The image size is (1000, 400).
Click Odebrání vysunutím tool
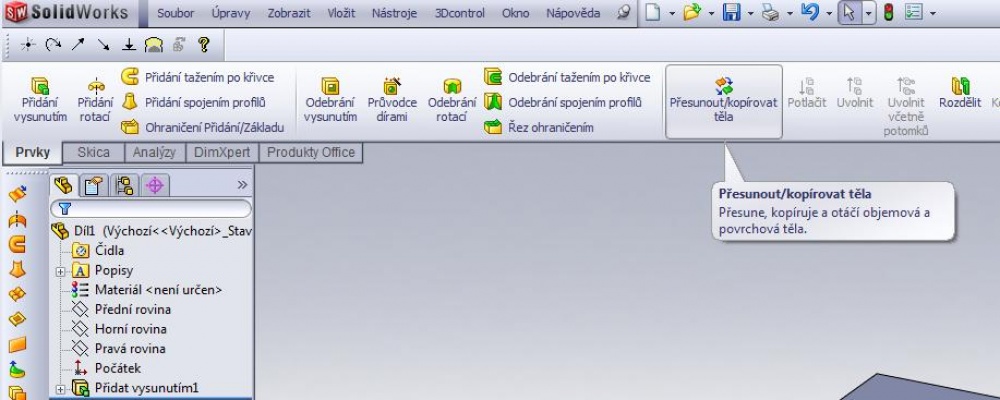330,100
